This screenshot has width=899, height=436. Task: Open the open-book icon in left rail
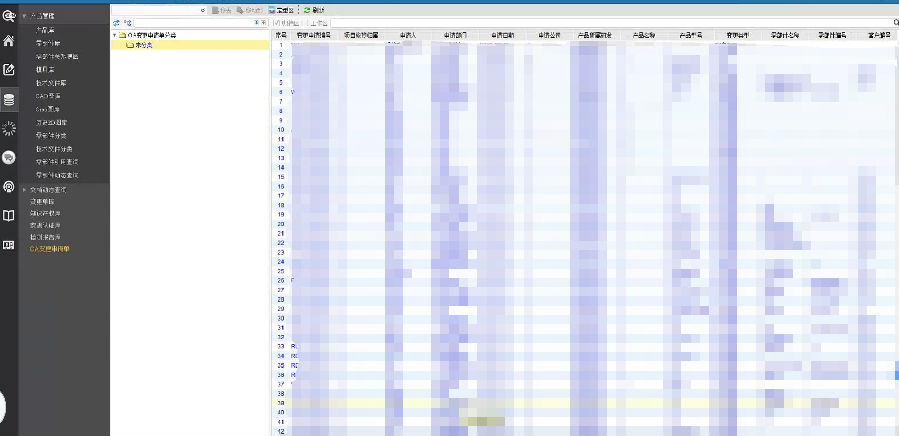pos(9,216)
